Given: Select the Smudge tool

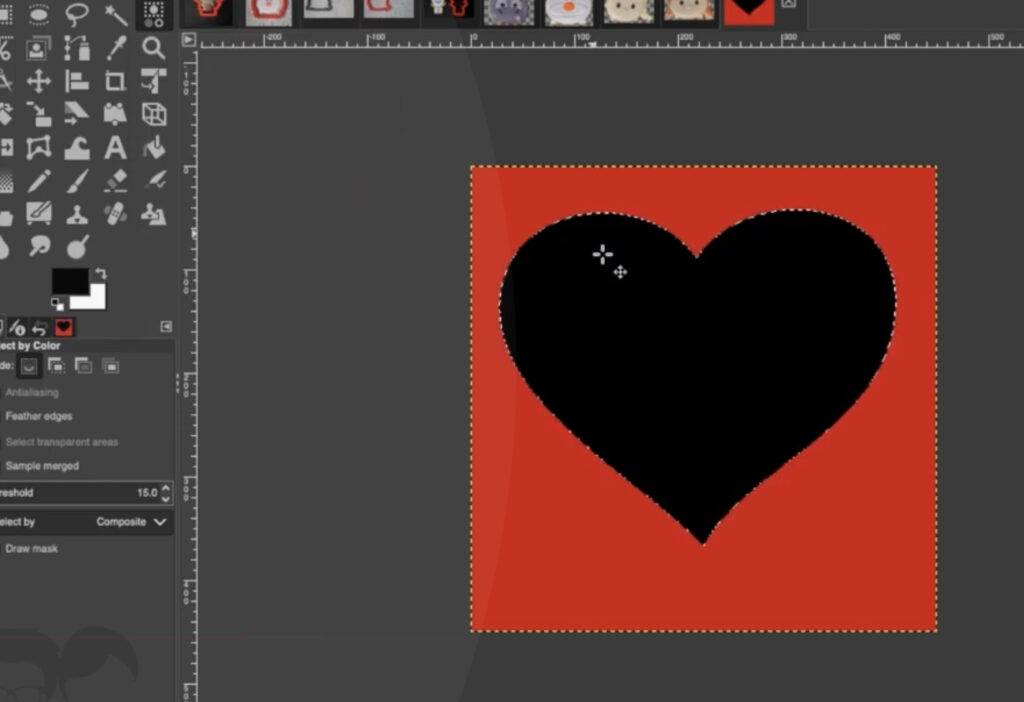Looking at the screenshot, I should tap(39, 247).
